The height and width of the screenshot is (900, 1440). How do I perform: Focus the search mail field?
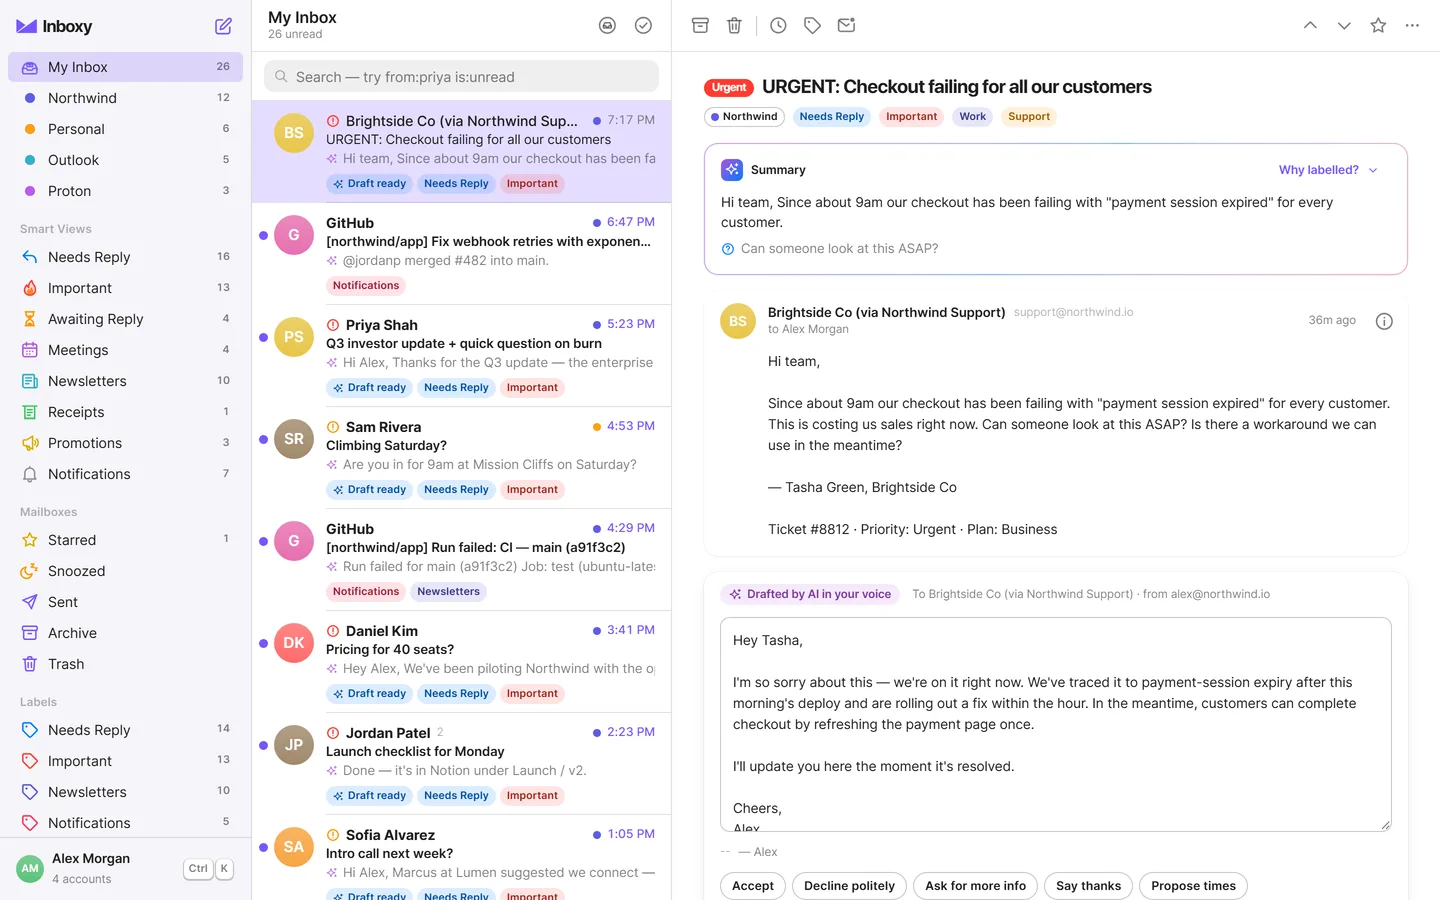tap(461, 77)
